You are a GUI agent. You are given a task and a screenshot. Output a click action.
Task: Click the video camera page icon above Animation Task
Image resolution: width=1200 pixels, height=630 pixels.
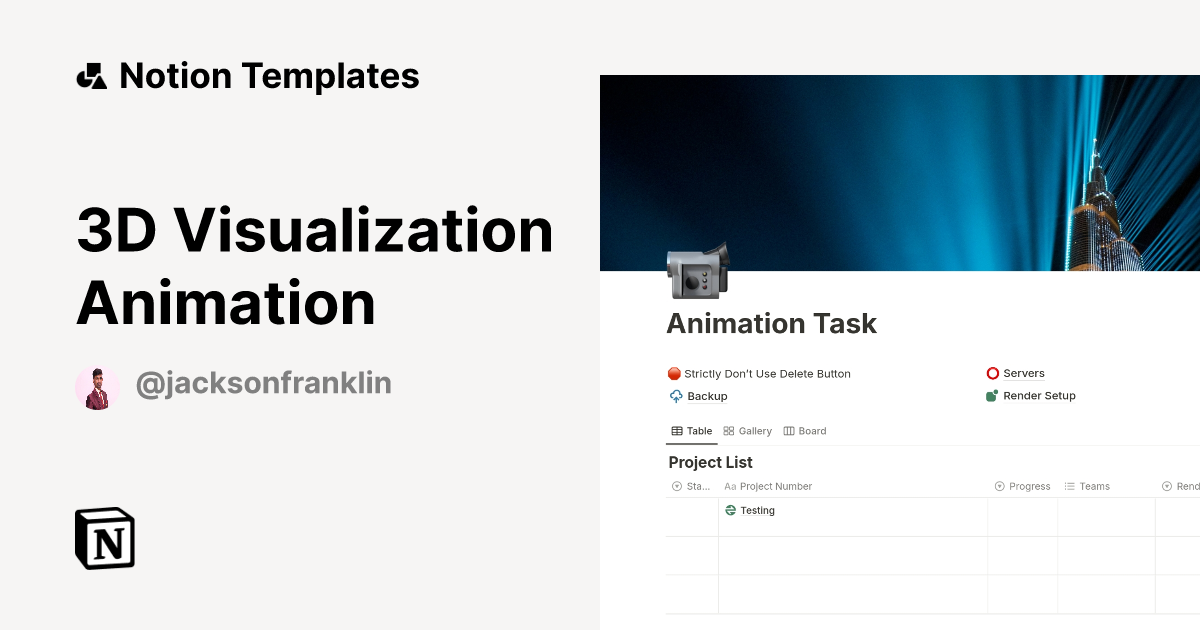point(700,270)
